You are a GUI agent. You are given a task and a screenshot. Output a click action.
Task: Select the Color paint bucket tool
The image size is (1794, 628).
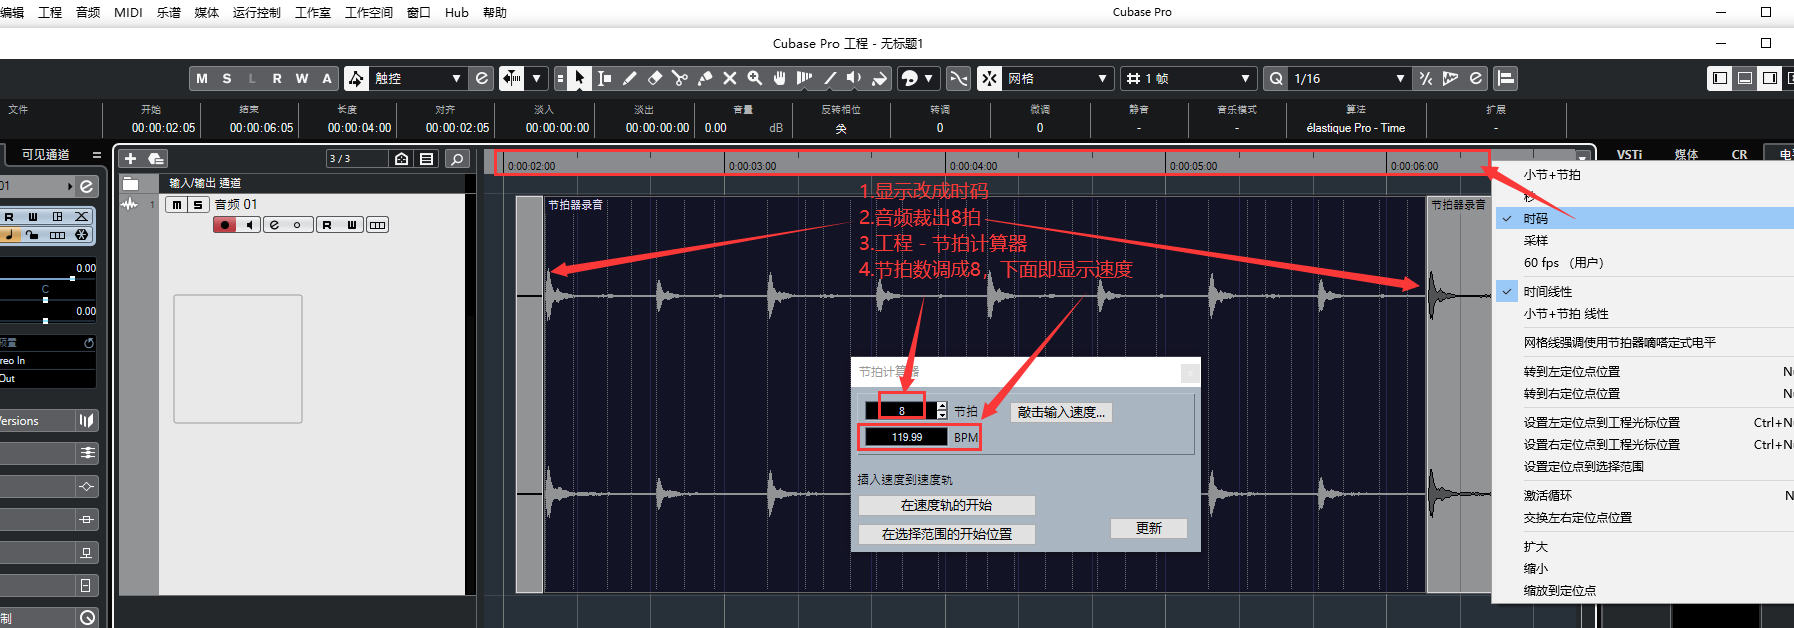pyautogui.click(x=879, y=78)
